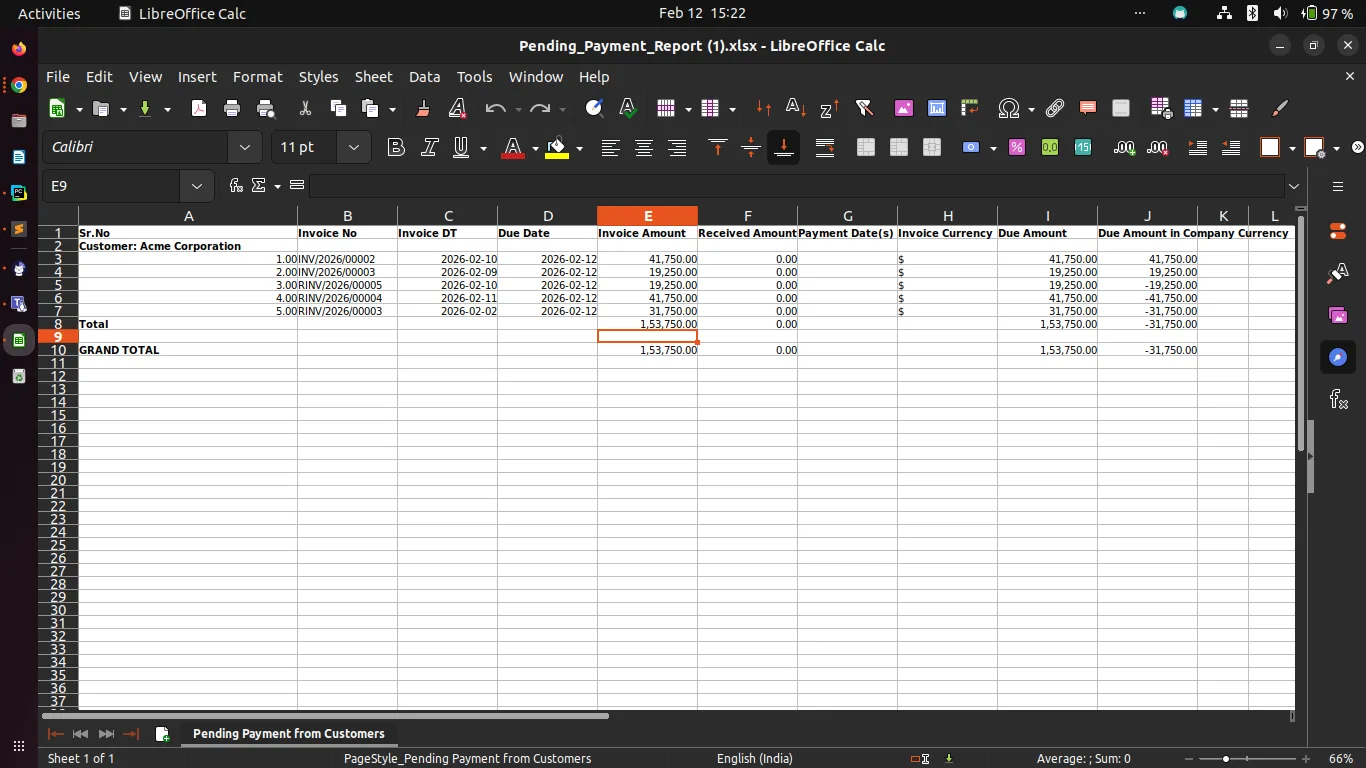Open the Sort dialog
Viewport: 1366px width, 768px height.
[764, 109]
